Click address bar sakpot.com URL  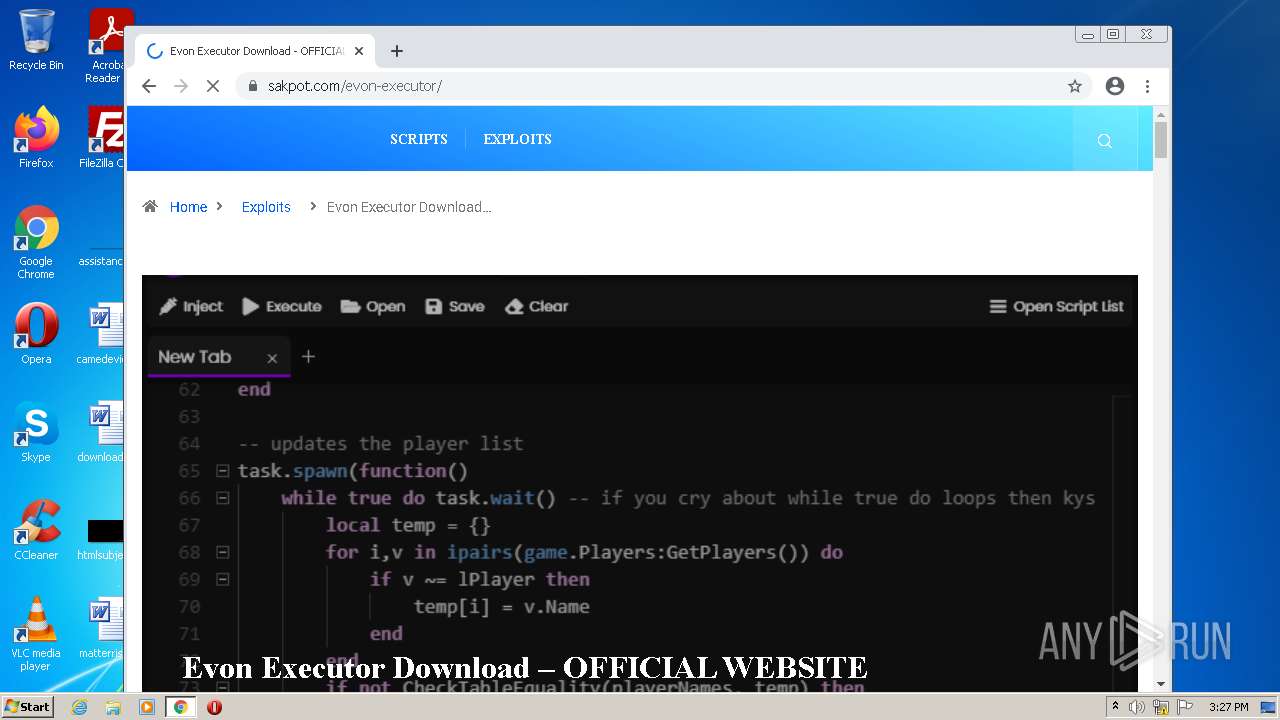click(355, 86)
